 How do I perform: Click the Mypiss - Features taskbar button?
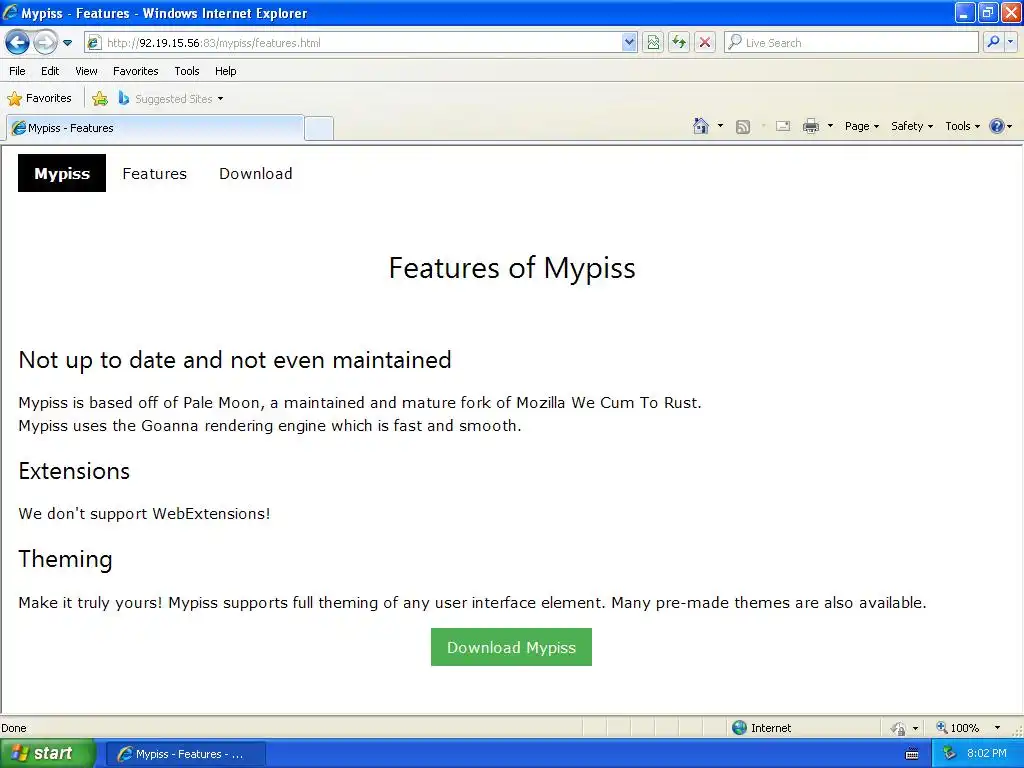click(185, 754)
